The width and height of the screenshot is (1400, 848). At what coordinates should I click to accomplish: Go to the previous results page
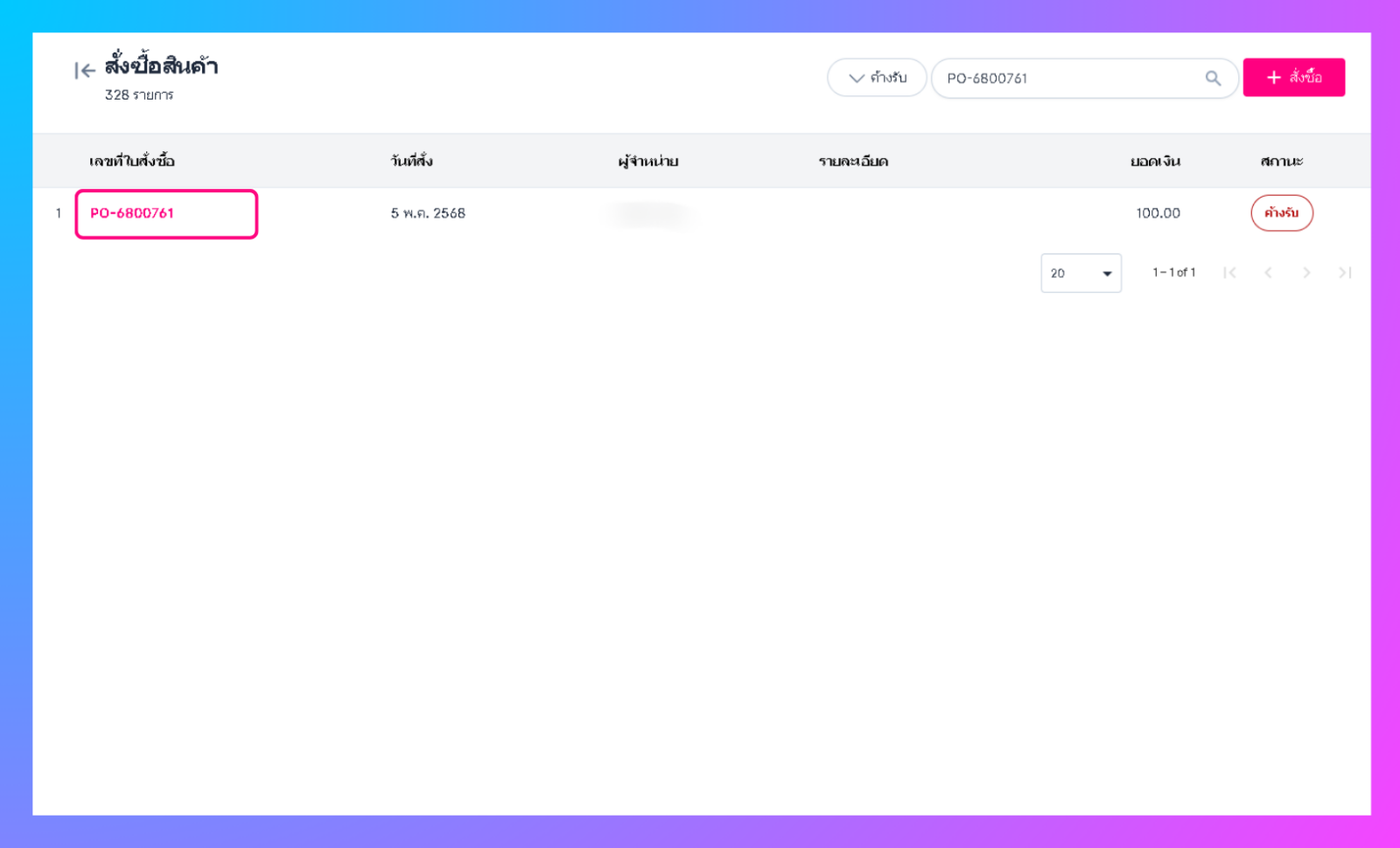[1268, 272]
